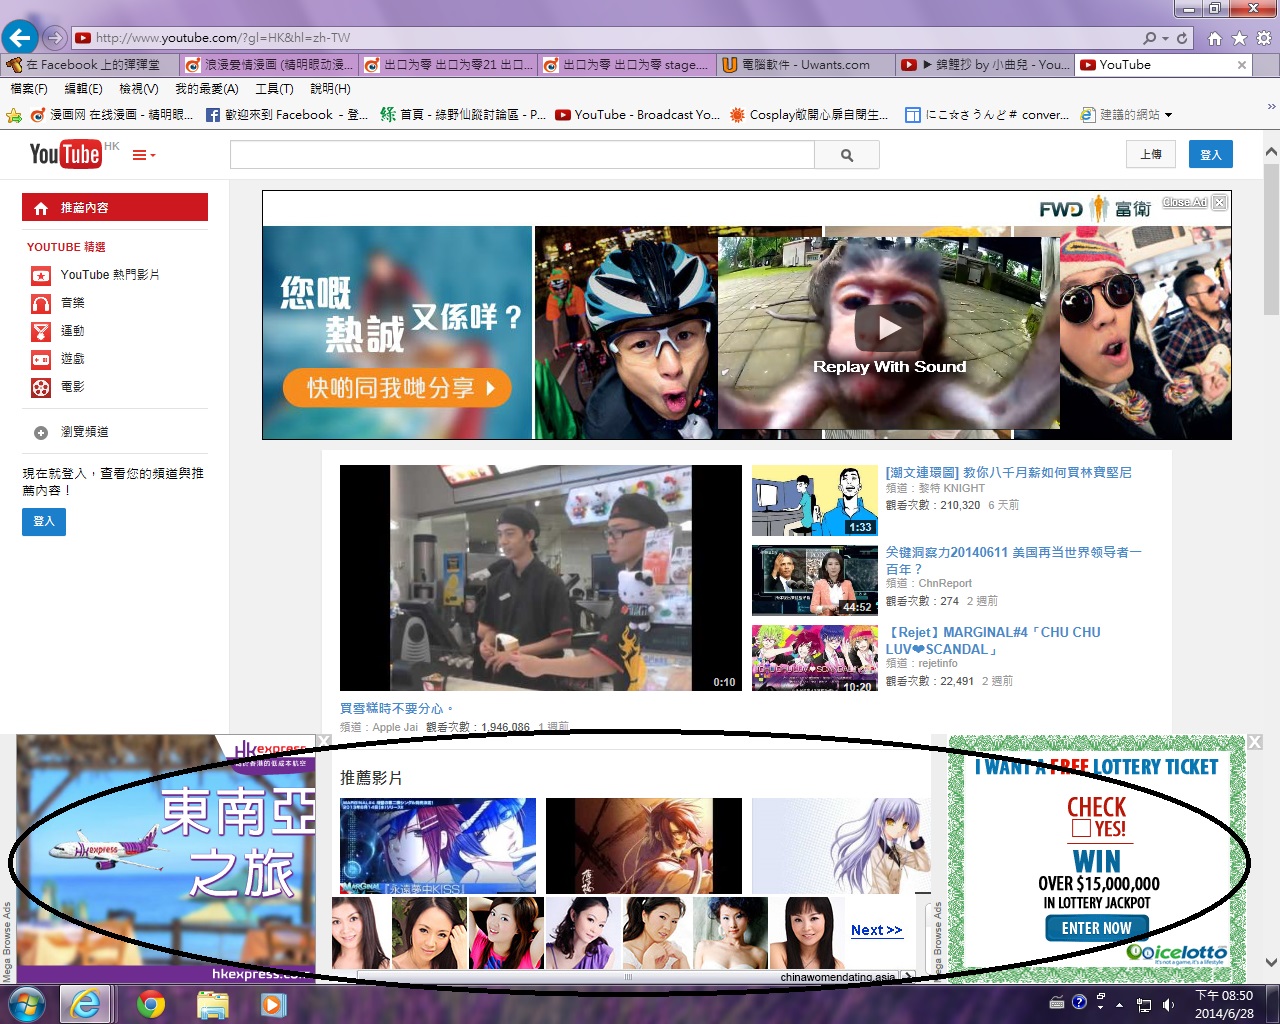1280x1024 pixels.
Task: Open File Explorer from the taskbar
Action: (212, 1003)
